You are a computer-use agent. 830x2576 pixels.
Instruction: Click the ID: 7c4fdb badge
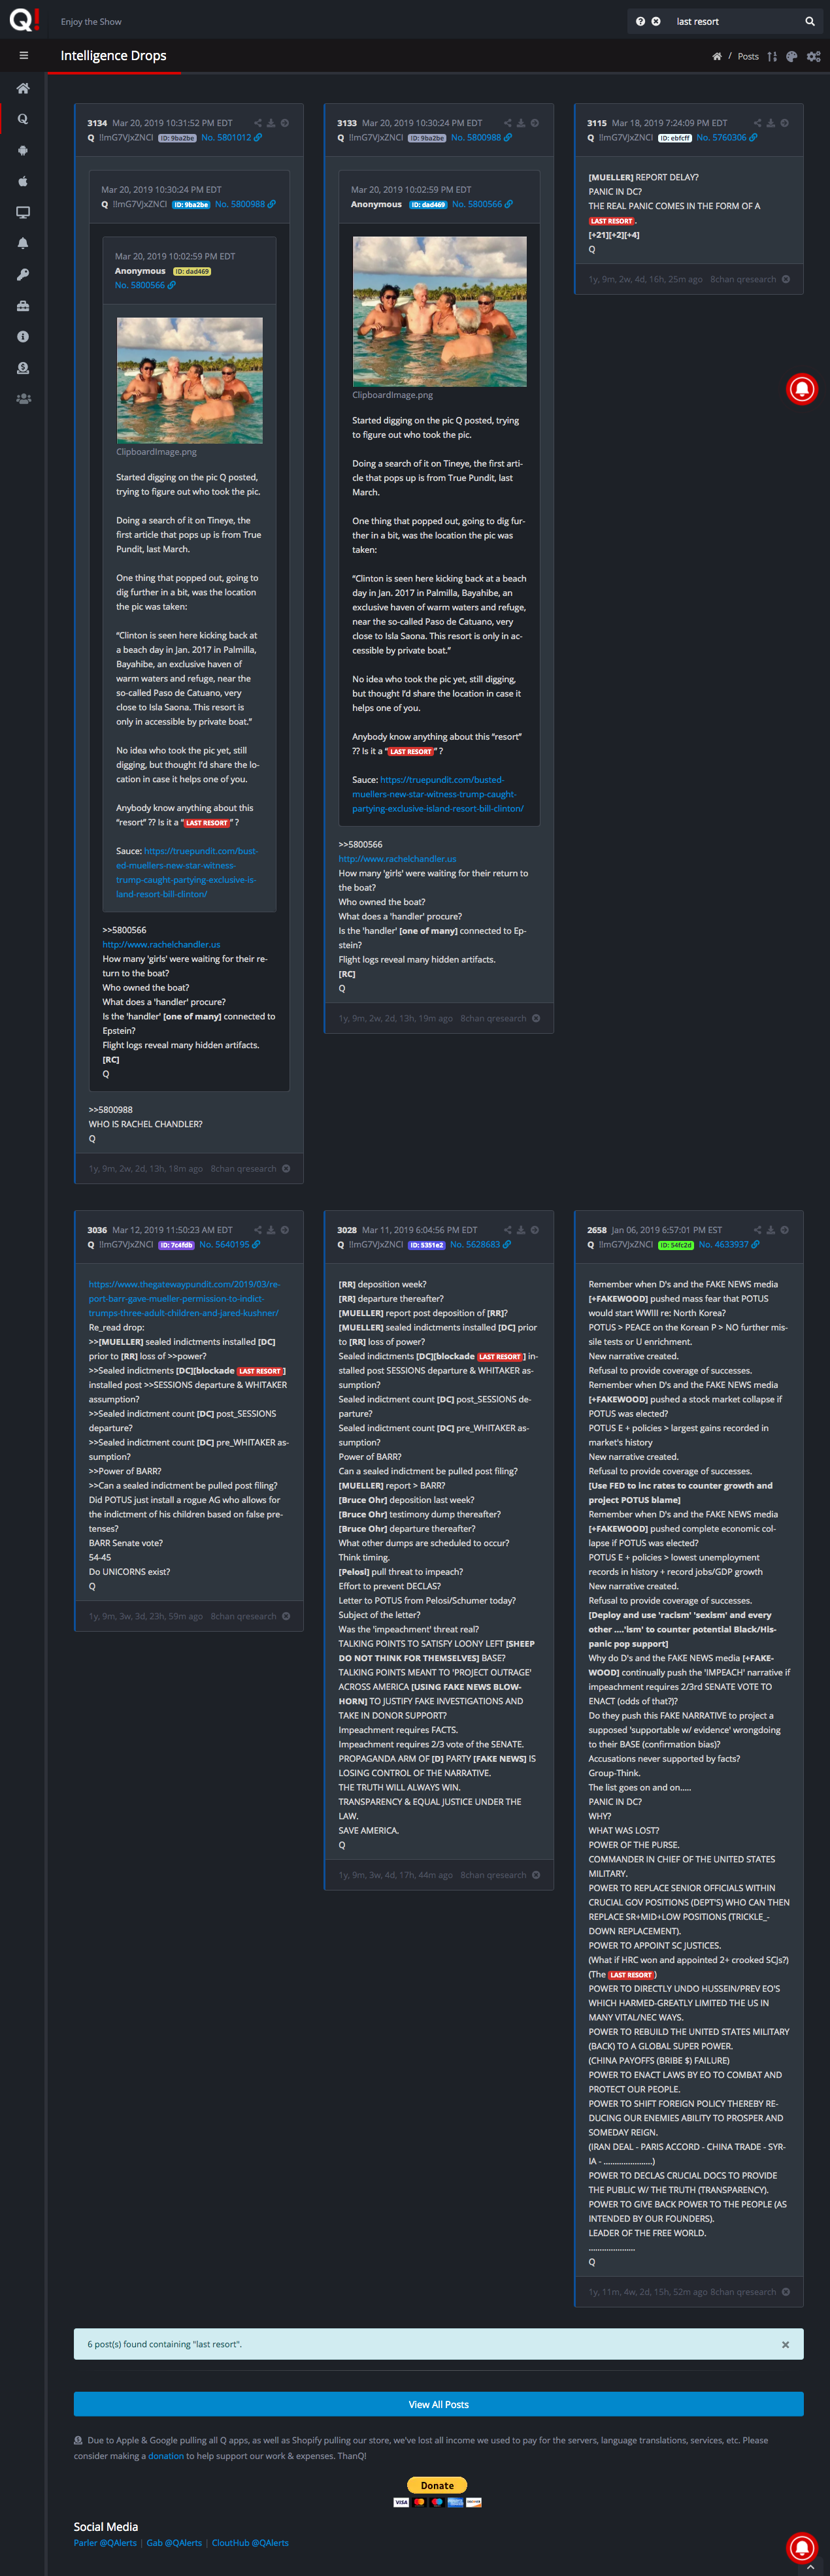pos(176,1245)
